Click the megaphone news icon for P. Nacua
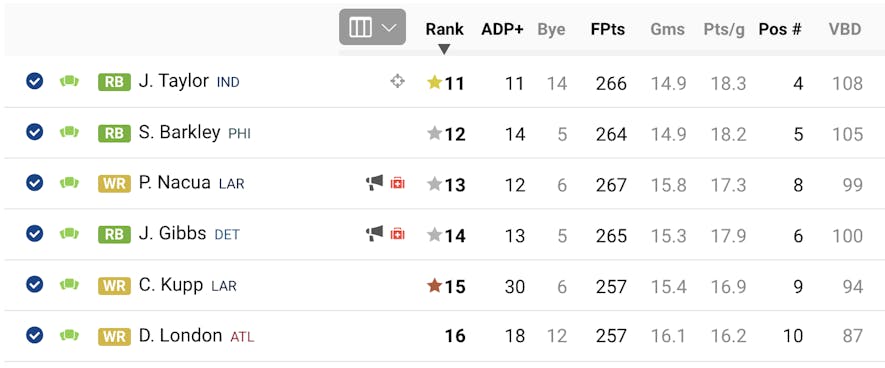Screen dimensions: 885x368 click(x=374, y=182)
